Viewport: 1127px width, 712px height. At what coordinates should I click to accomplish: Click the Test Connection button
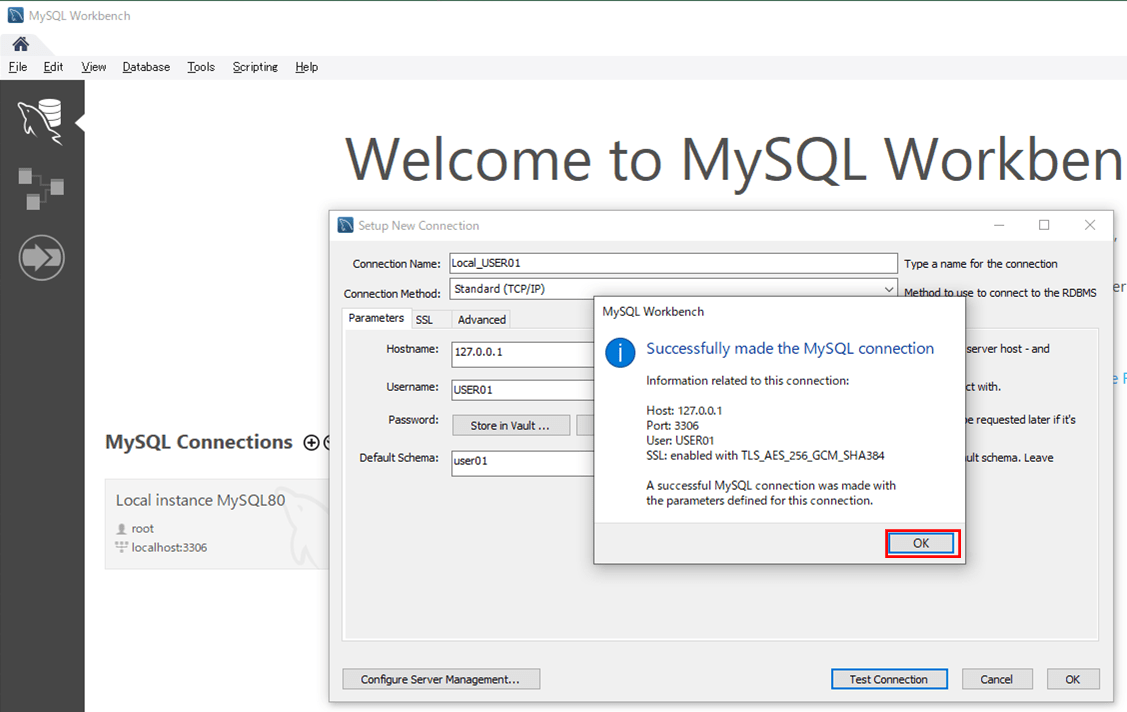pyautogui.click(x=889, y=679)
